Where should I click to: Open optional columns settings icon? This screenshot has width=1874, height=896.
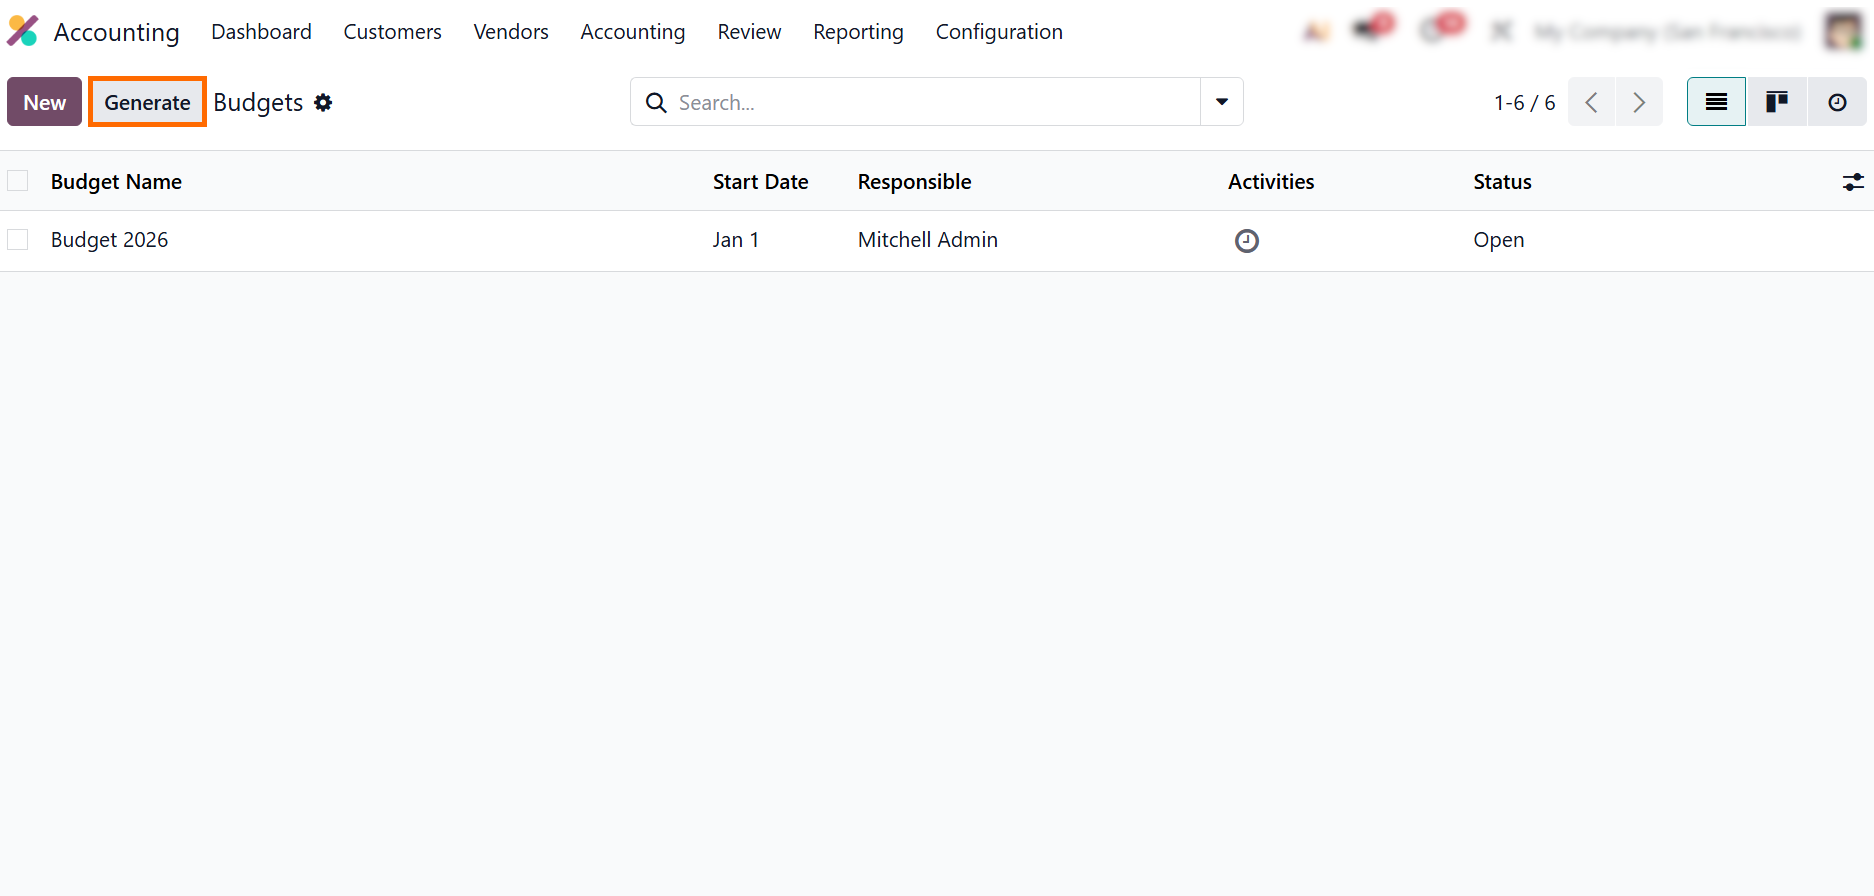[x=1852, y=182]
